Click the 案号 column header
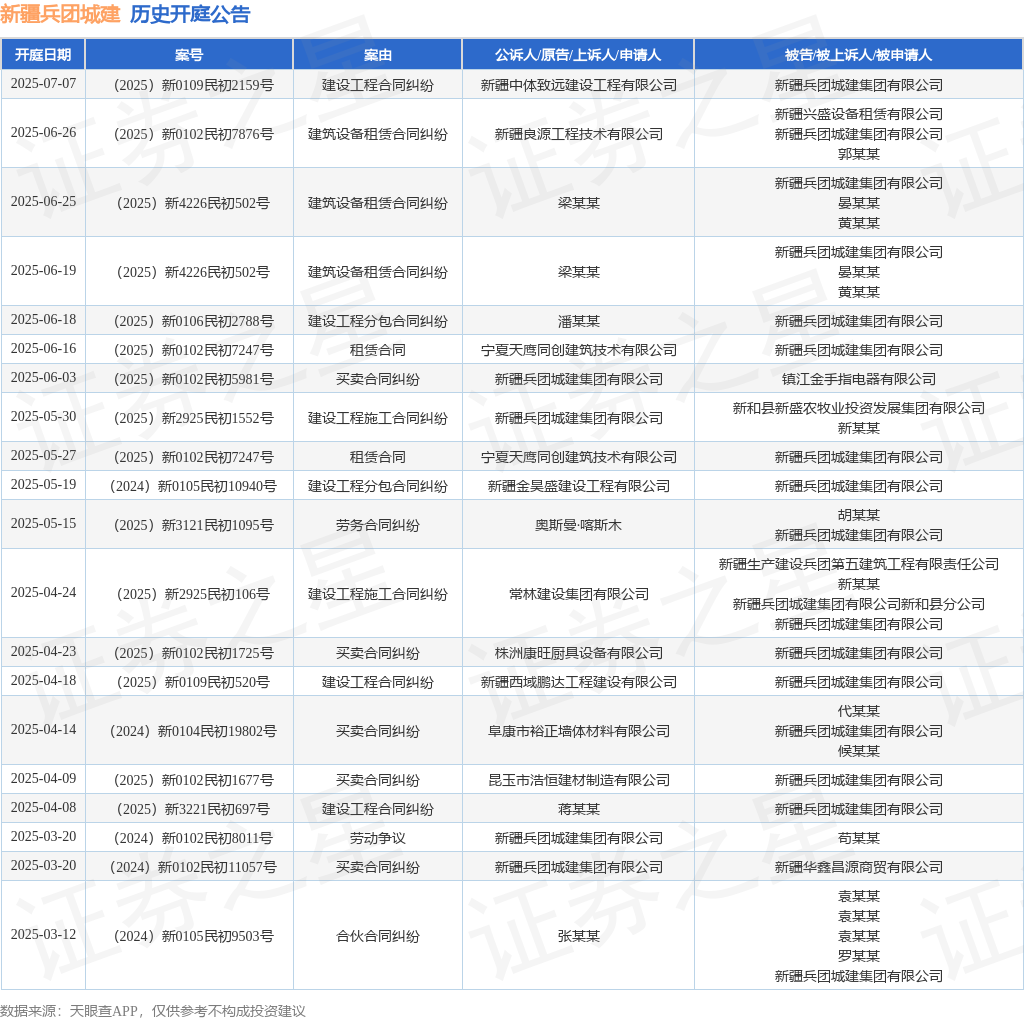 pyautogui.click(x=189, y=55)
